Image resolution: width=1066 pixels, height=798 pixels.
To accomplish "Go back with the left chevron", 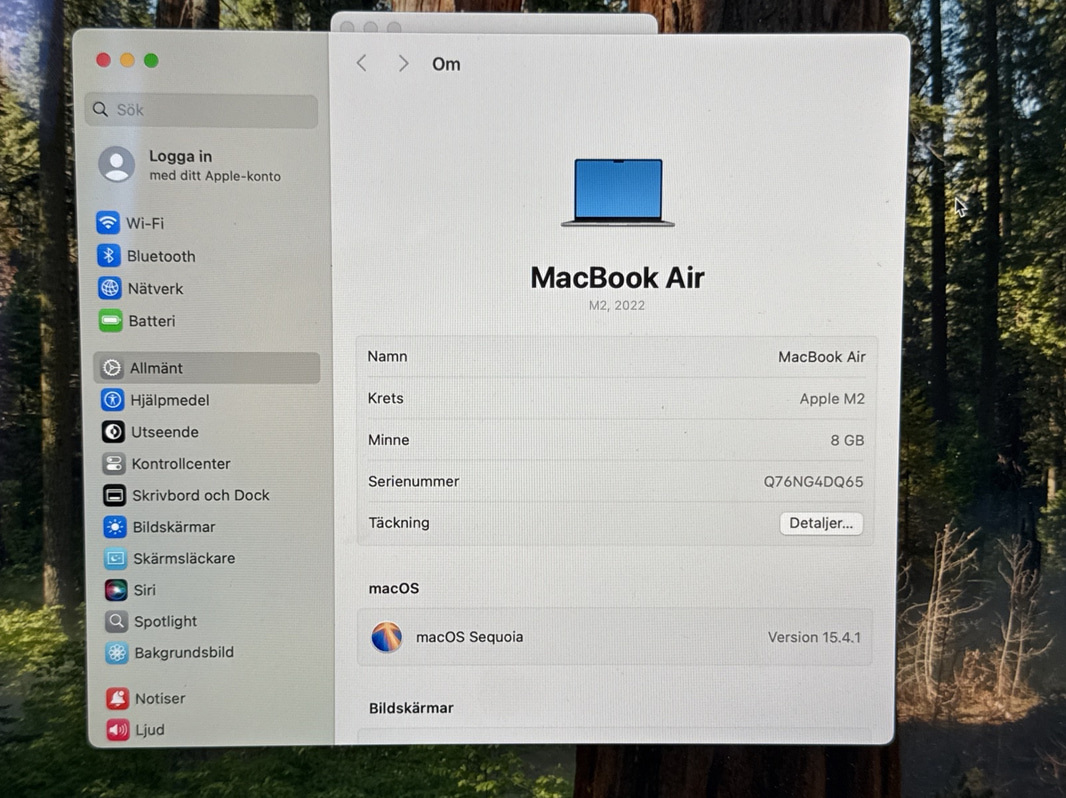I will (x=362, y=63).
